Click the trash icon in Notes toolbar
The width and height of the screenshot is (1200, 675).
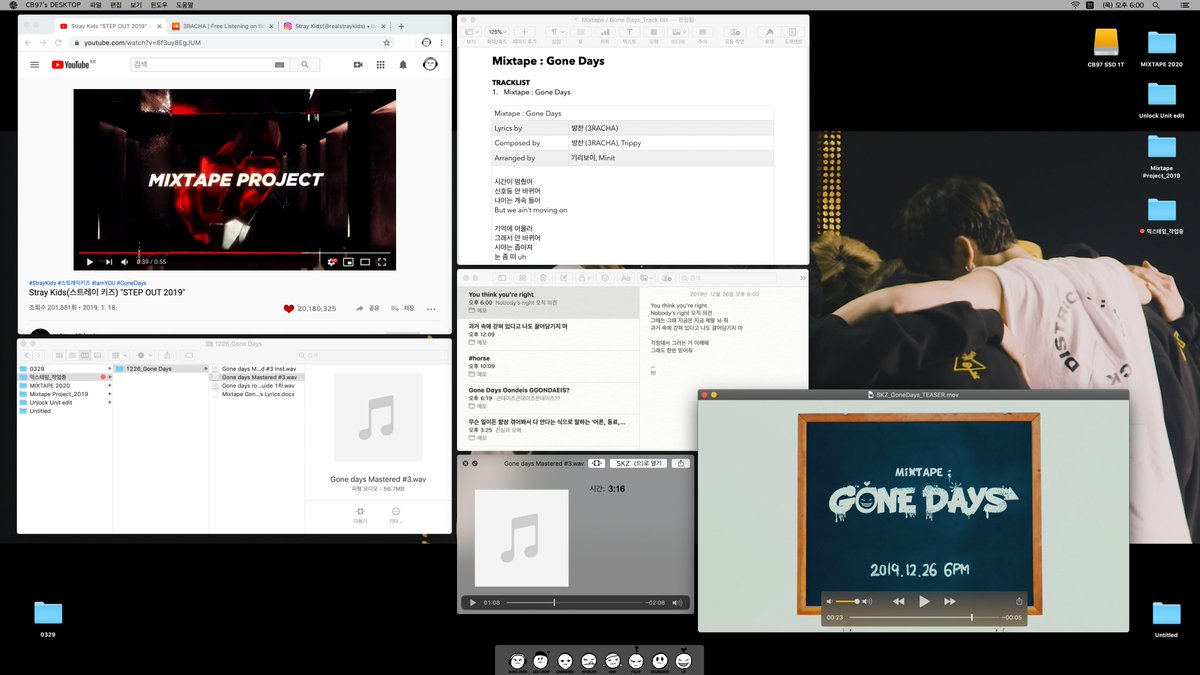(542, 277)
